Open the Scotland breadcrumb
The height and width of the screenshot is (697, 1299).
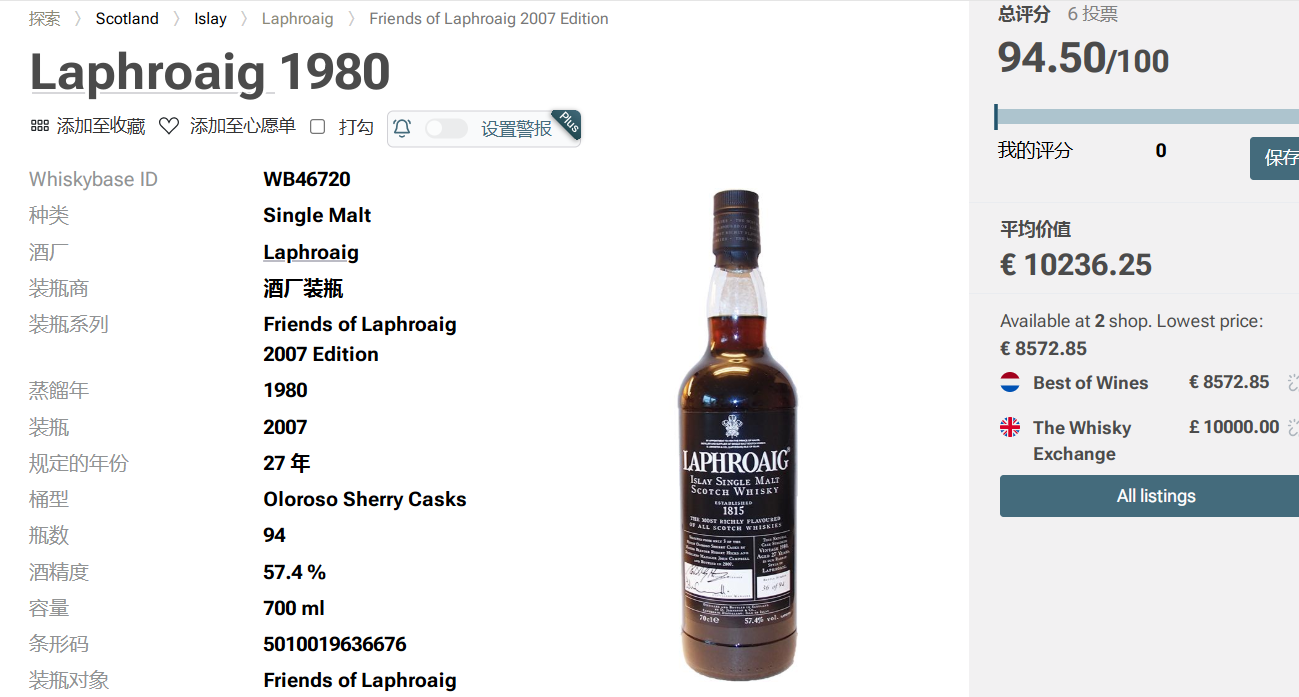click(x=127, y=18)
